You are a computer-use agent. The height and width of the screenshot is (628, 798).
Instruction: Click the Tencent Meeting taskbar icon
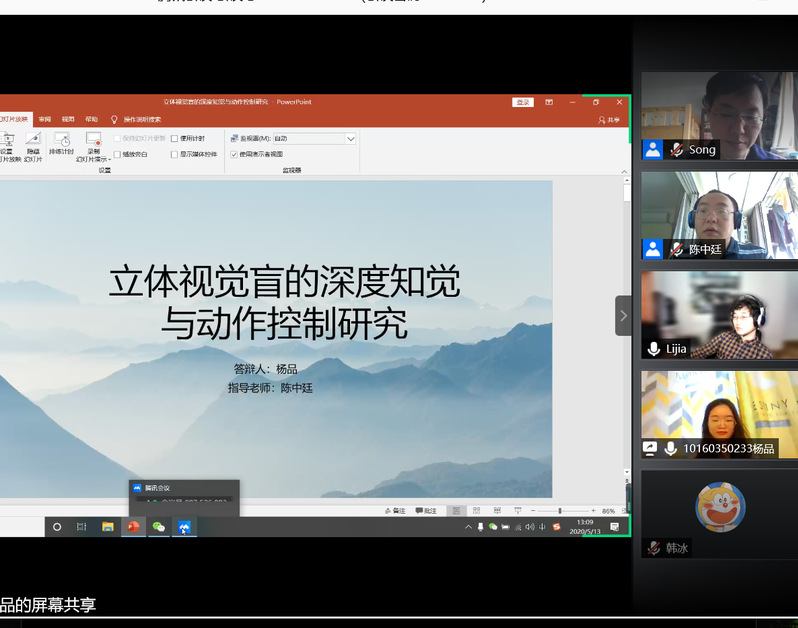coord(184,526)
